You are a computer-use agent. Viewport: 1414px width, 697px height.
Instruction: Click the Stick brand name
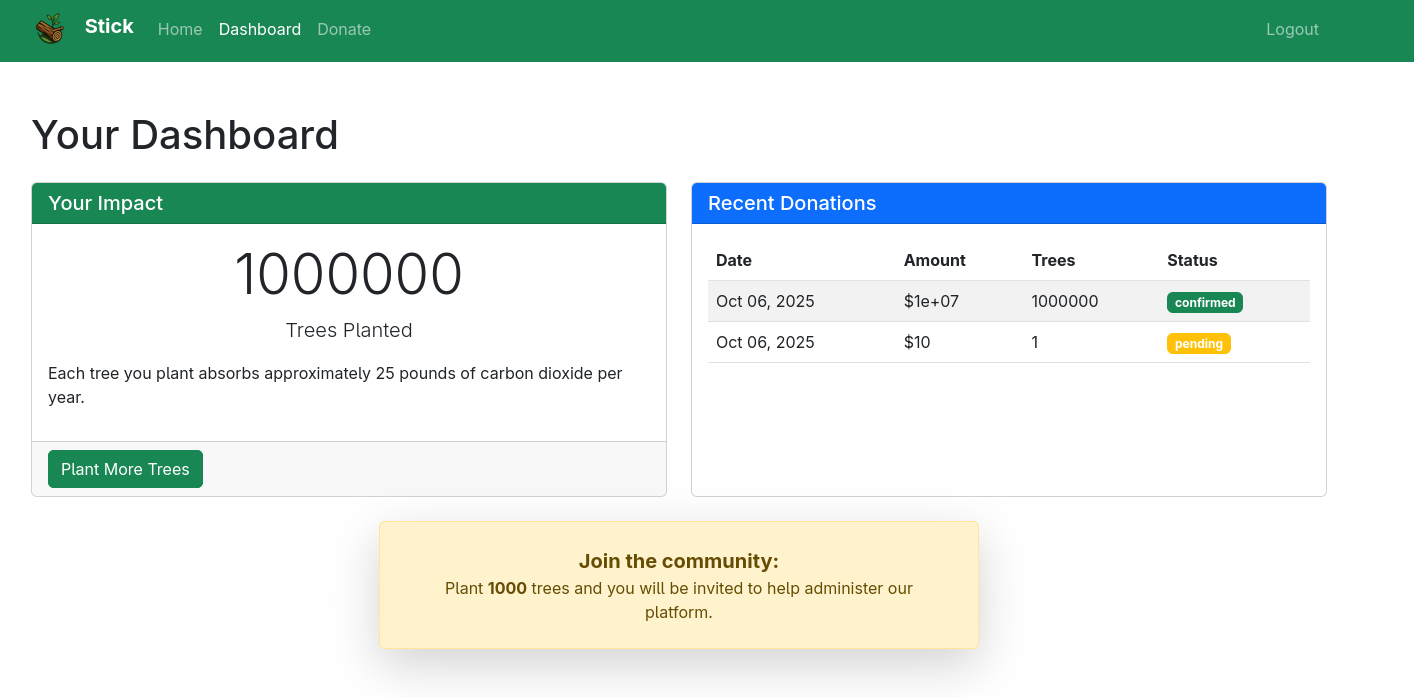[x=109, y=27]
